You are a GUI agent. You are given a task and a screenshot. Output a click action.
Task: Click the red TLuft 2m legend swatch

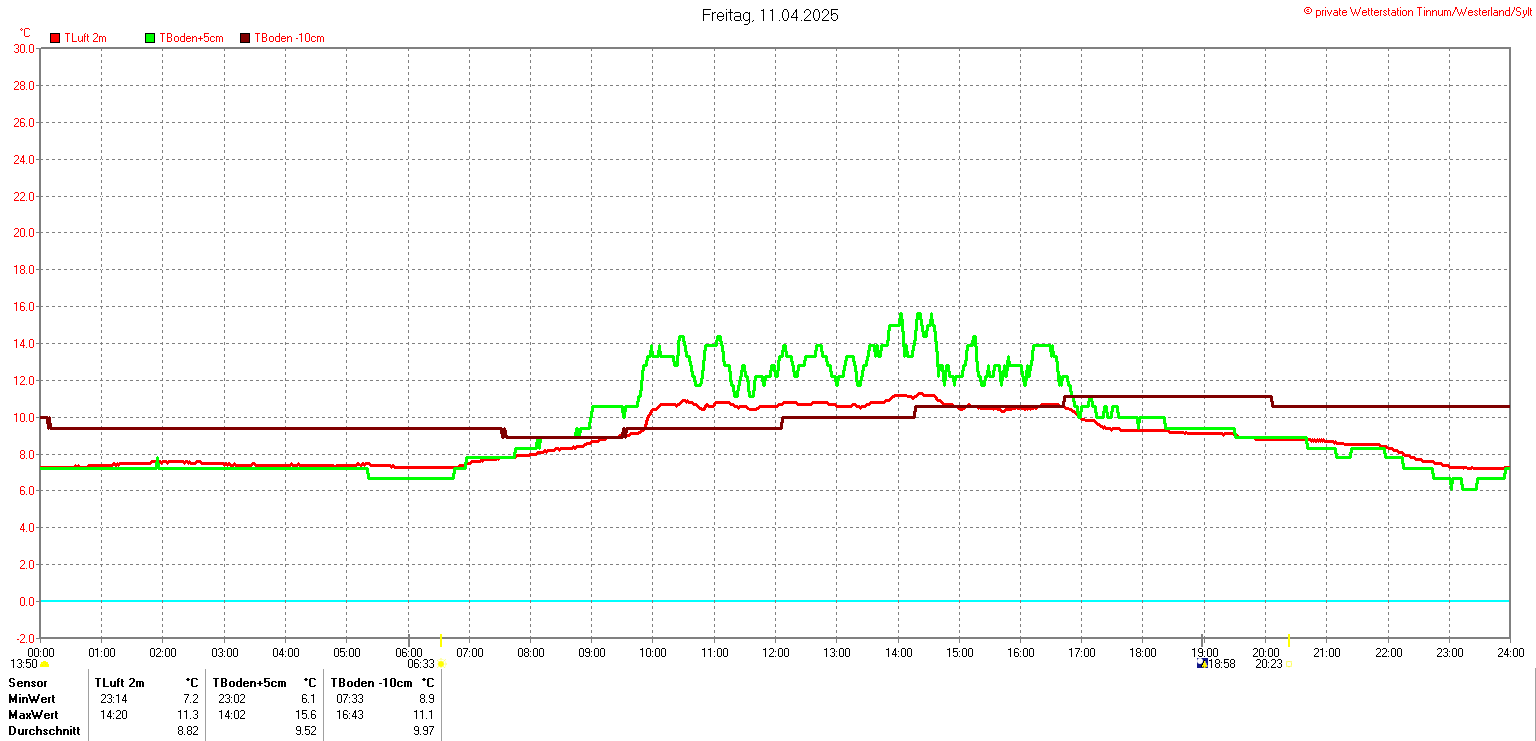[x=55, y=38]
